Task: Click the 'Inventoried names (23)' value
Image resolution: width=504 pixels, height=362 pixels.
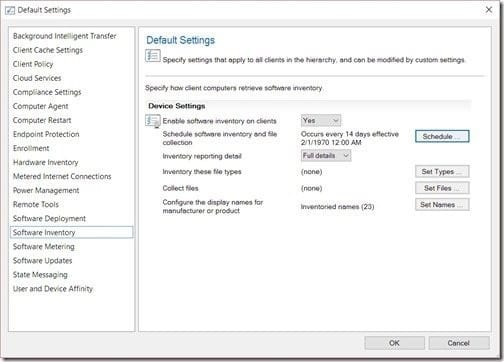Action: (x=337, y=207)
